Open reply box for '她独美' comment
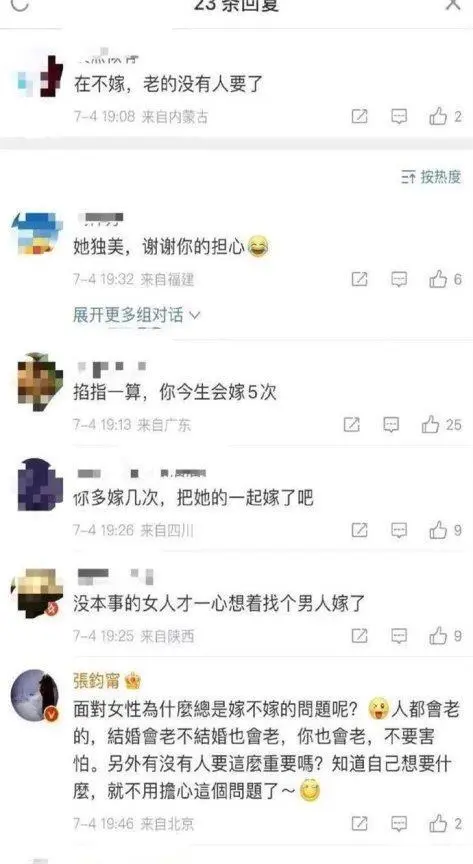 click(399, 280)
